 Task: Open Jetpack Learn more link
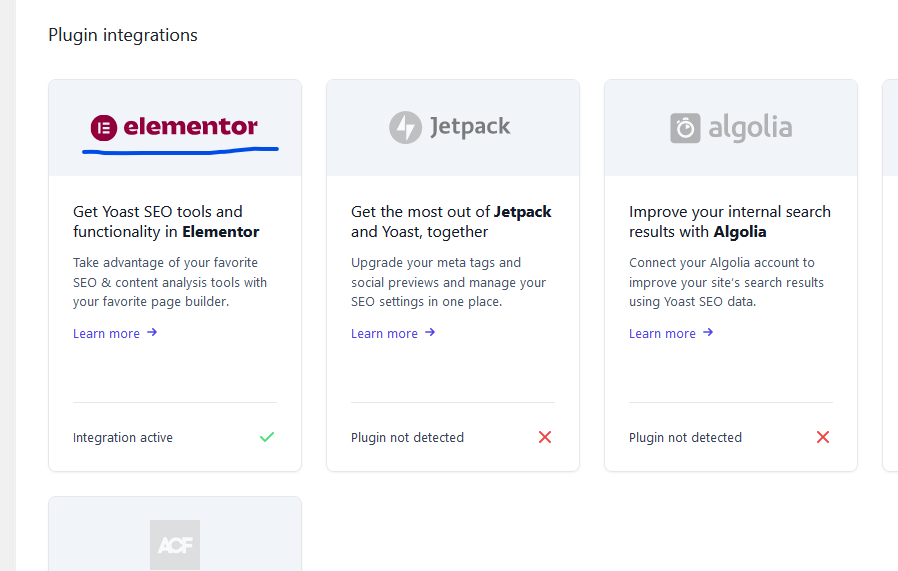(384, 333)
